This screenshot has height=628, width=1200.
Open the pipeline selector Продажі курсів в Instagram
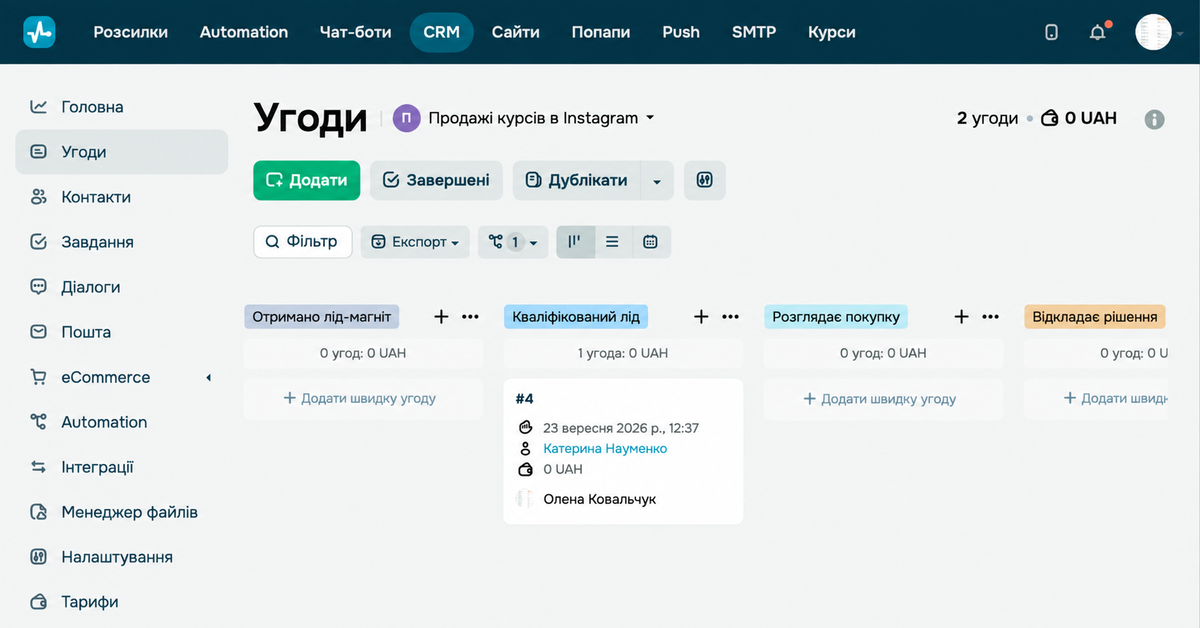(524, 118)
